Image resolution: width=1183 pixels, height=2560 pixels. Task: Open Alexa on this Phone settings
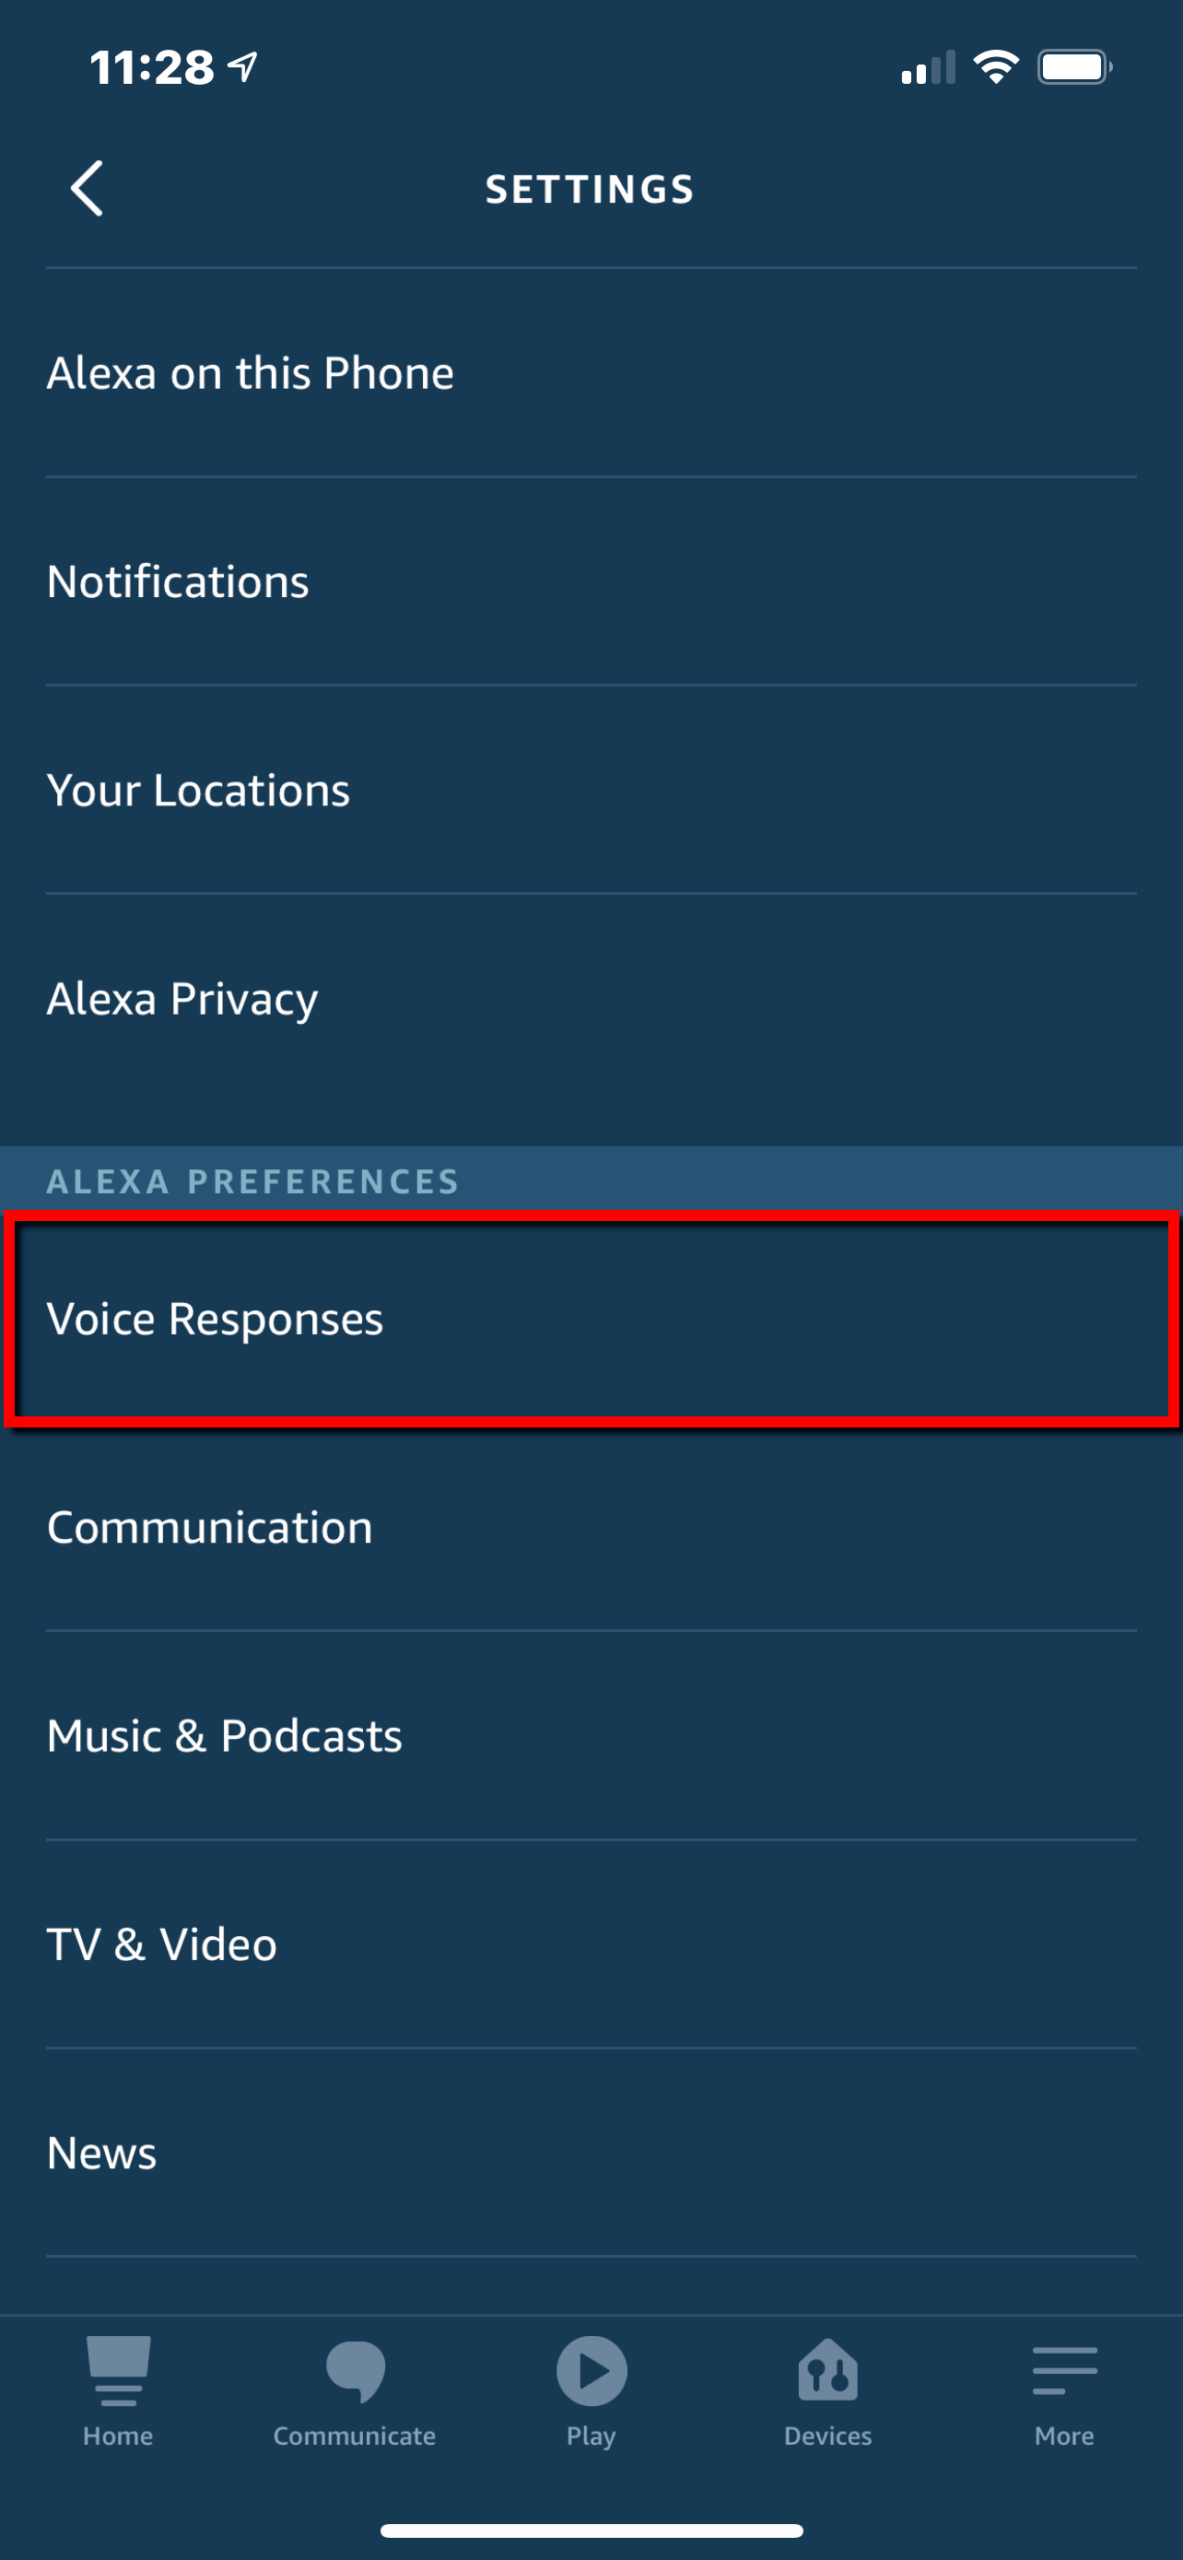pos(591,373)
